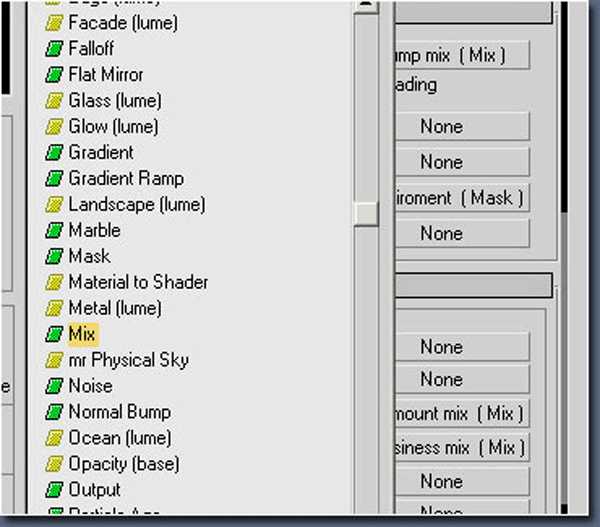The width and height of the screenshot is (600, 527).
Task: Click the green Noise map icon
Action: (x=54, y=386)
